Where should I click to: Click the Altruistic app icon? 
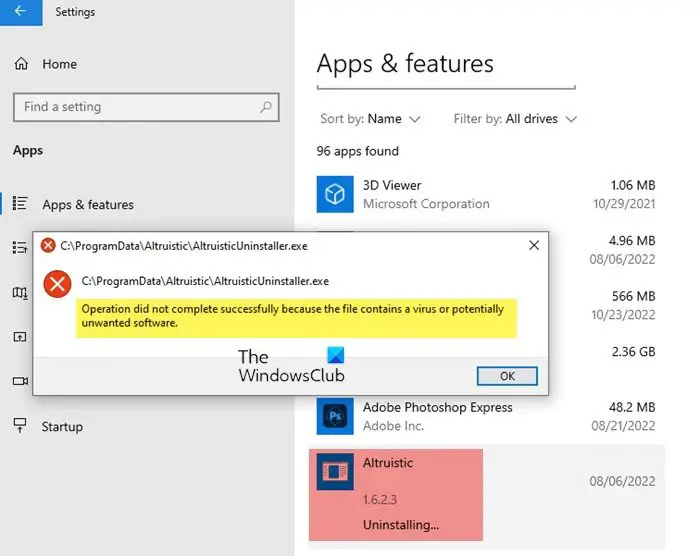[x=335, y=472]
